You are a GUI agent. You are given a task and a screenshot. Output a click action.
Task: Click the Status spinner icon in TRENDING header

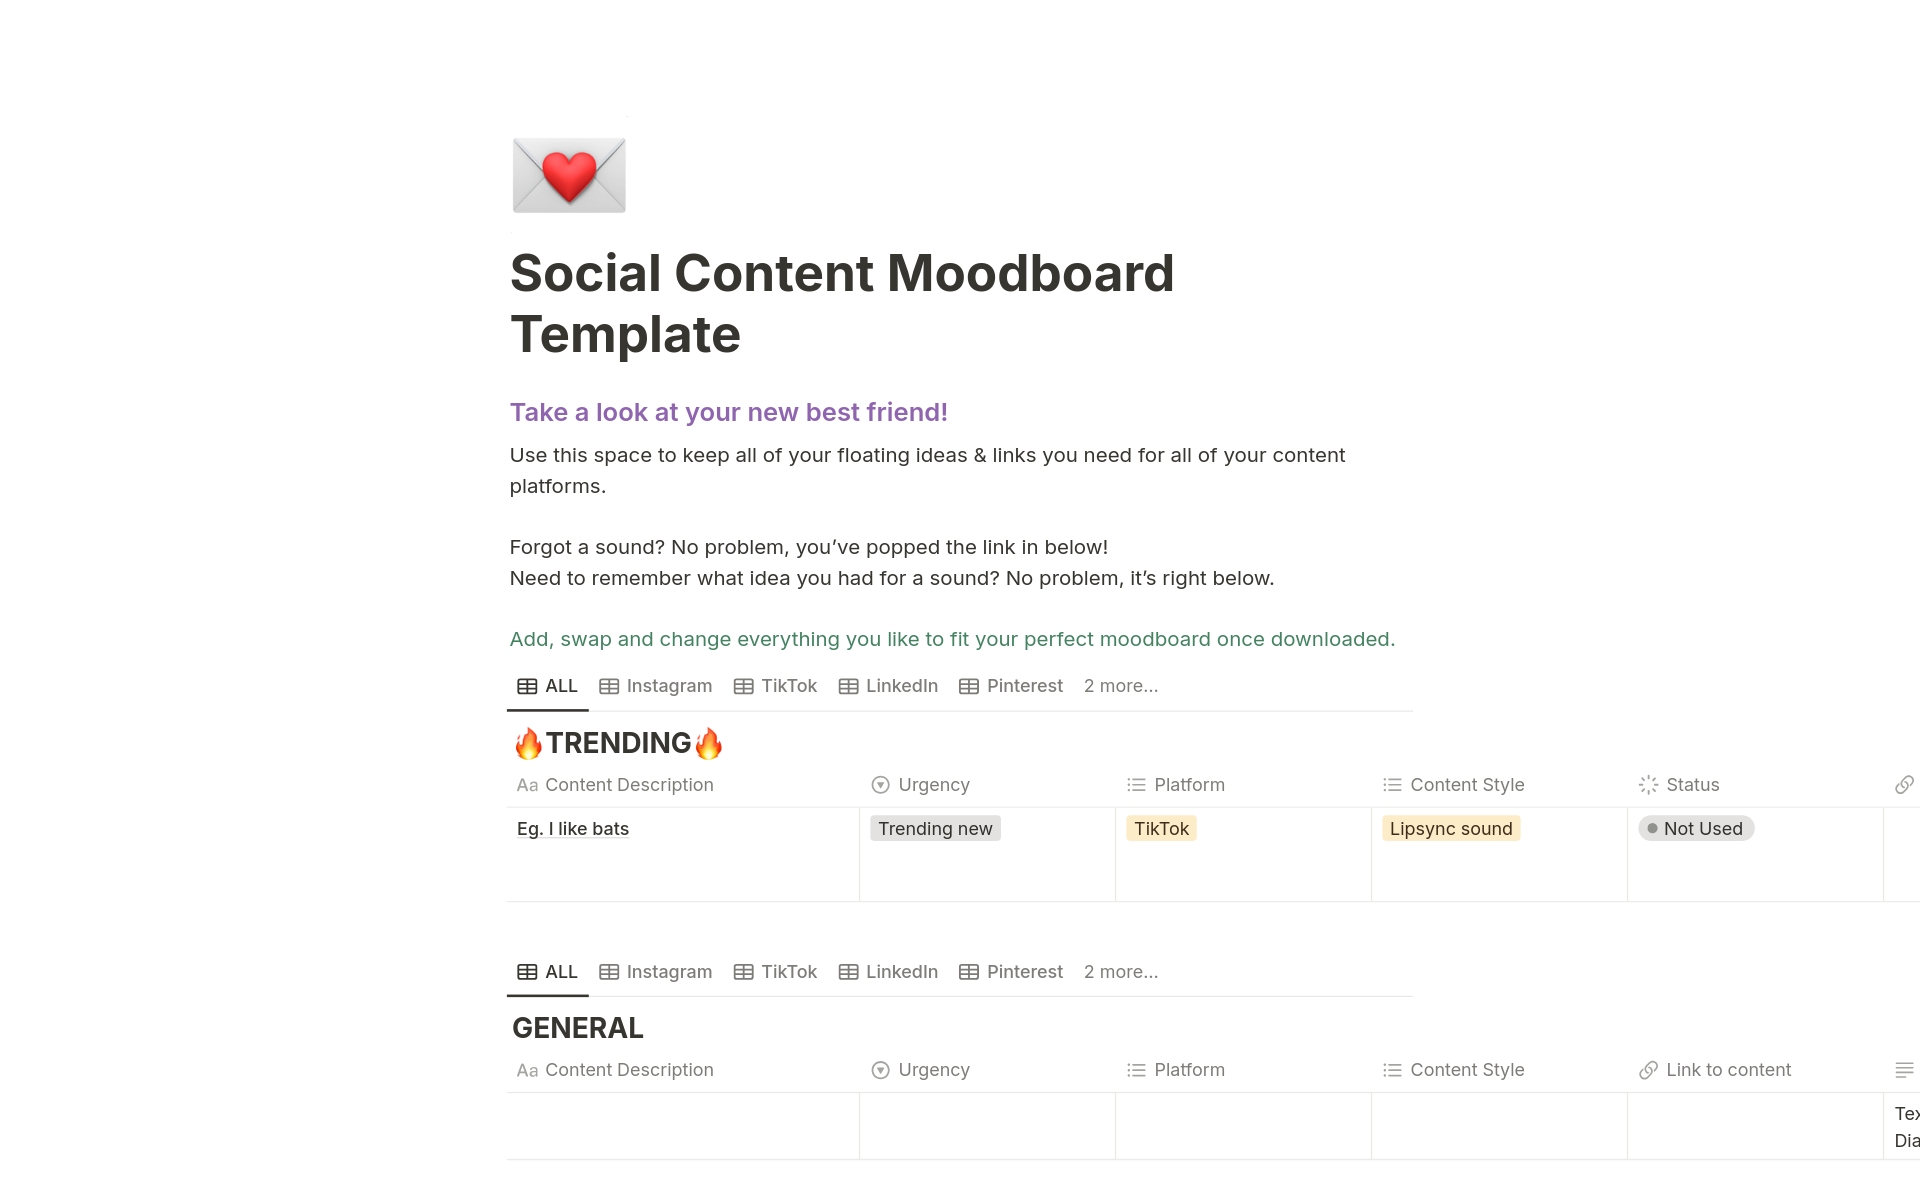tap(1648, 785)
